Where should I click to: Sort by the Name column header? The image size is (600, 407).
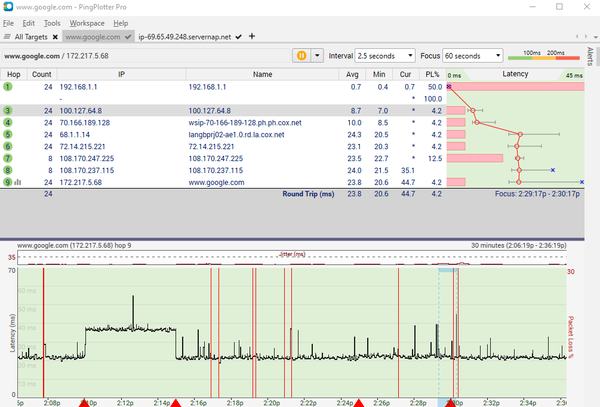pos(262,74)
